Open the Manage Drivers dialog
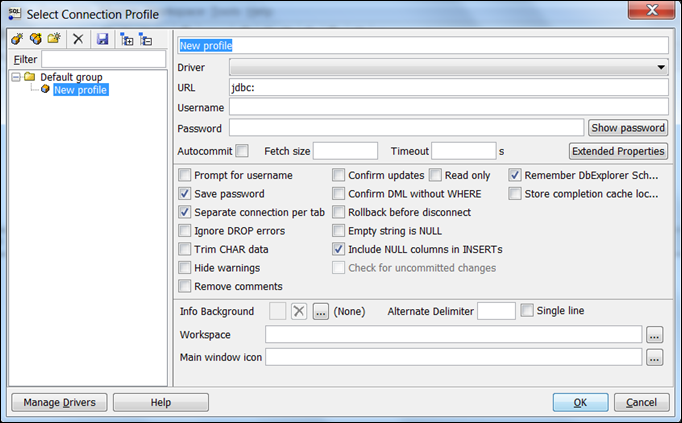 [x=58, y=402]
